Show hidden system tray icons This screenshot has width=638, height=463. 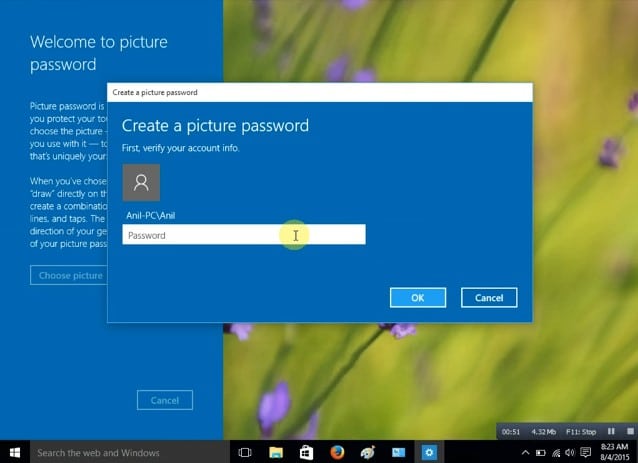[x=525, y=452]
